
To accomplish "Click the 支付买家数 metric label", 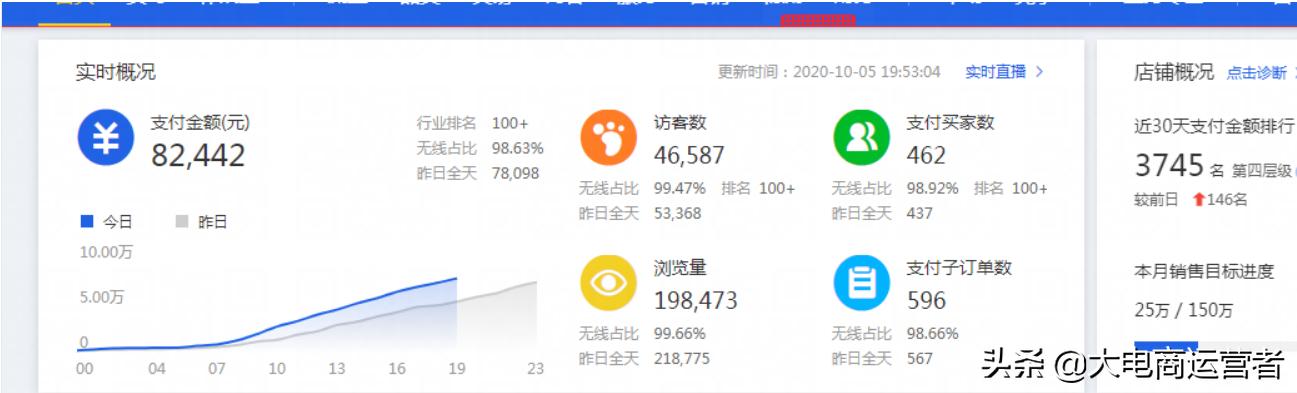I will pyautogui.click(x=951, y=123).
